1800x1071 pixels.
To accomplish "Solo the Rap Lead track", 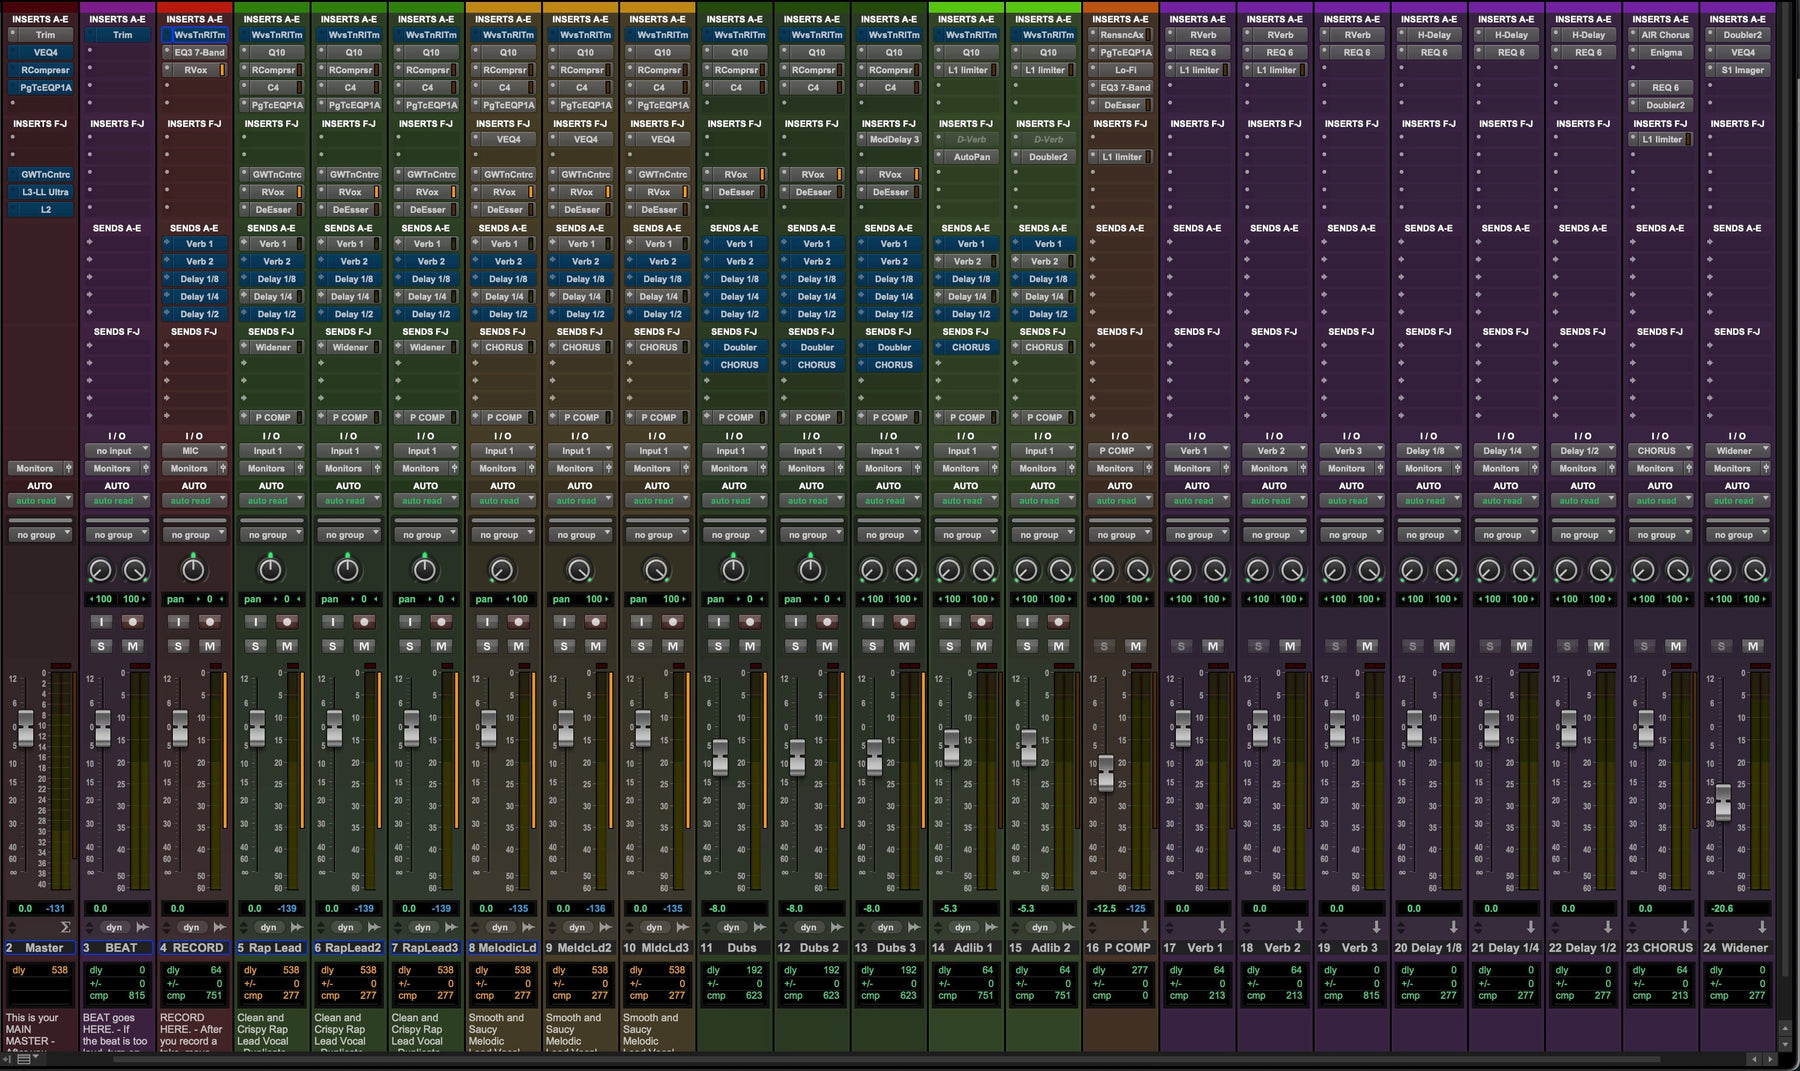I will pyautogui.click(x=256, y=646).
